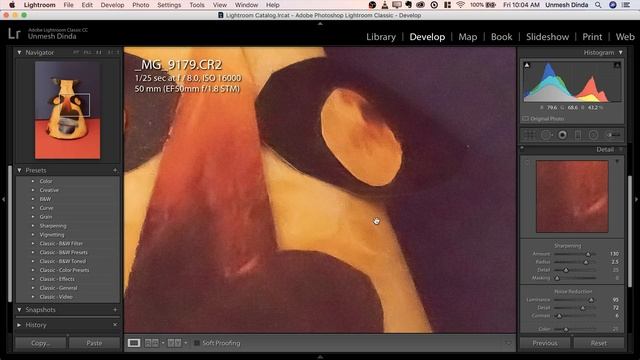Screen dimensions: 640x360
Task: Select the Adjustment Brush tool icon
Action: click(612, 135)
